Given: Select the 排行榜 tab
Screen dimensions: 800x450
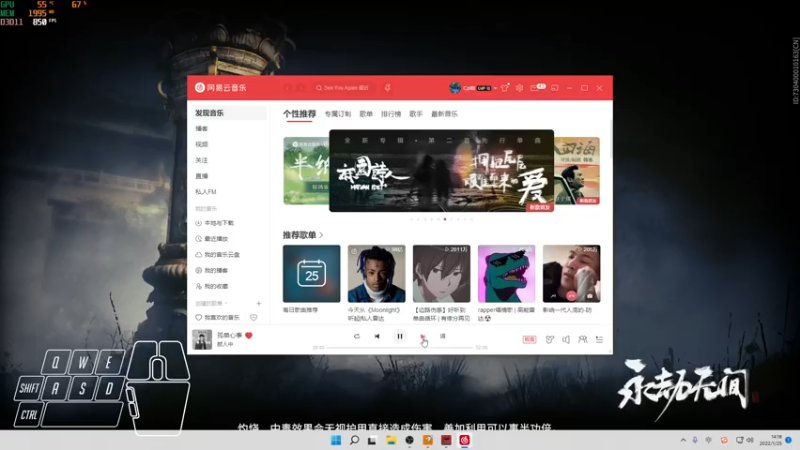Looking at the screenshot, I should click(391, 114).
